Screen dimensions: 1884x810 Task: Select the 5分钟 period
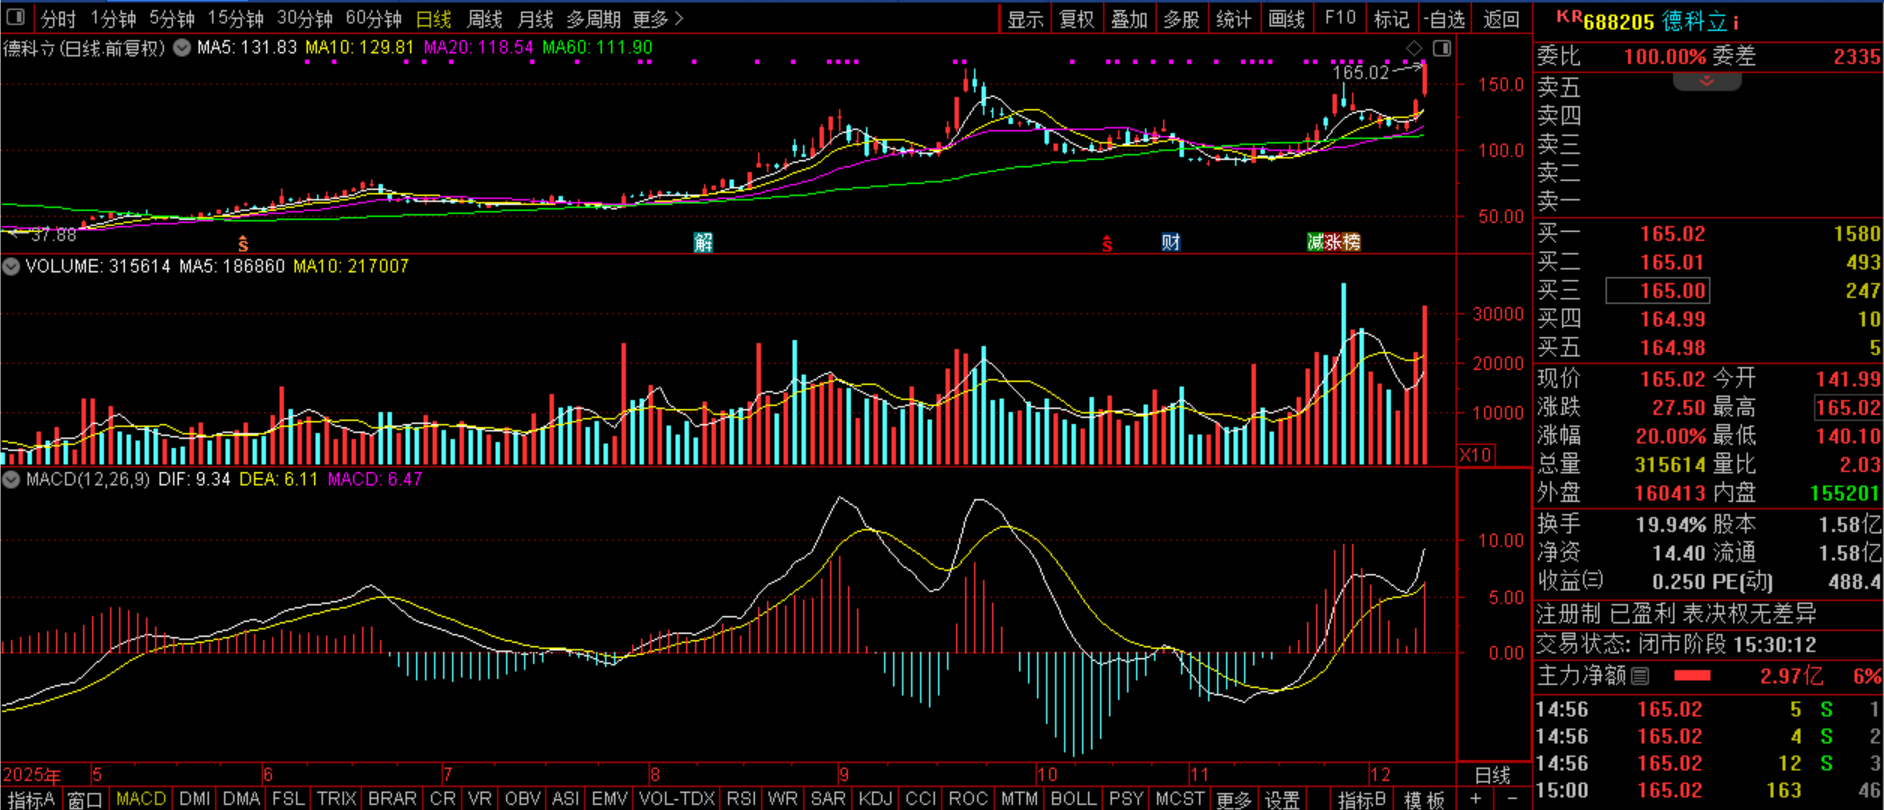(172, 18)
